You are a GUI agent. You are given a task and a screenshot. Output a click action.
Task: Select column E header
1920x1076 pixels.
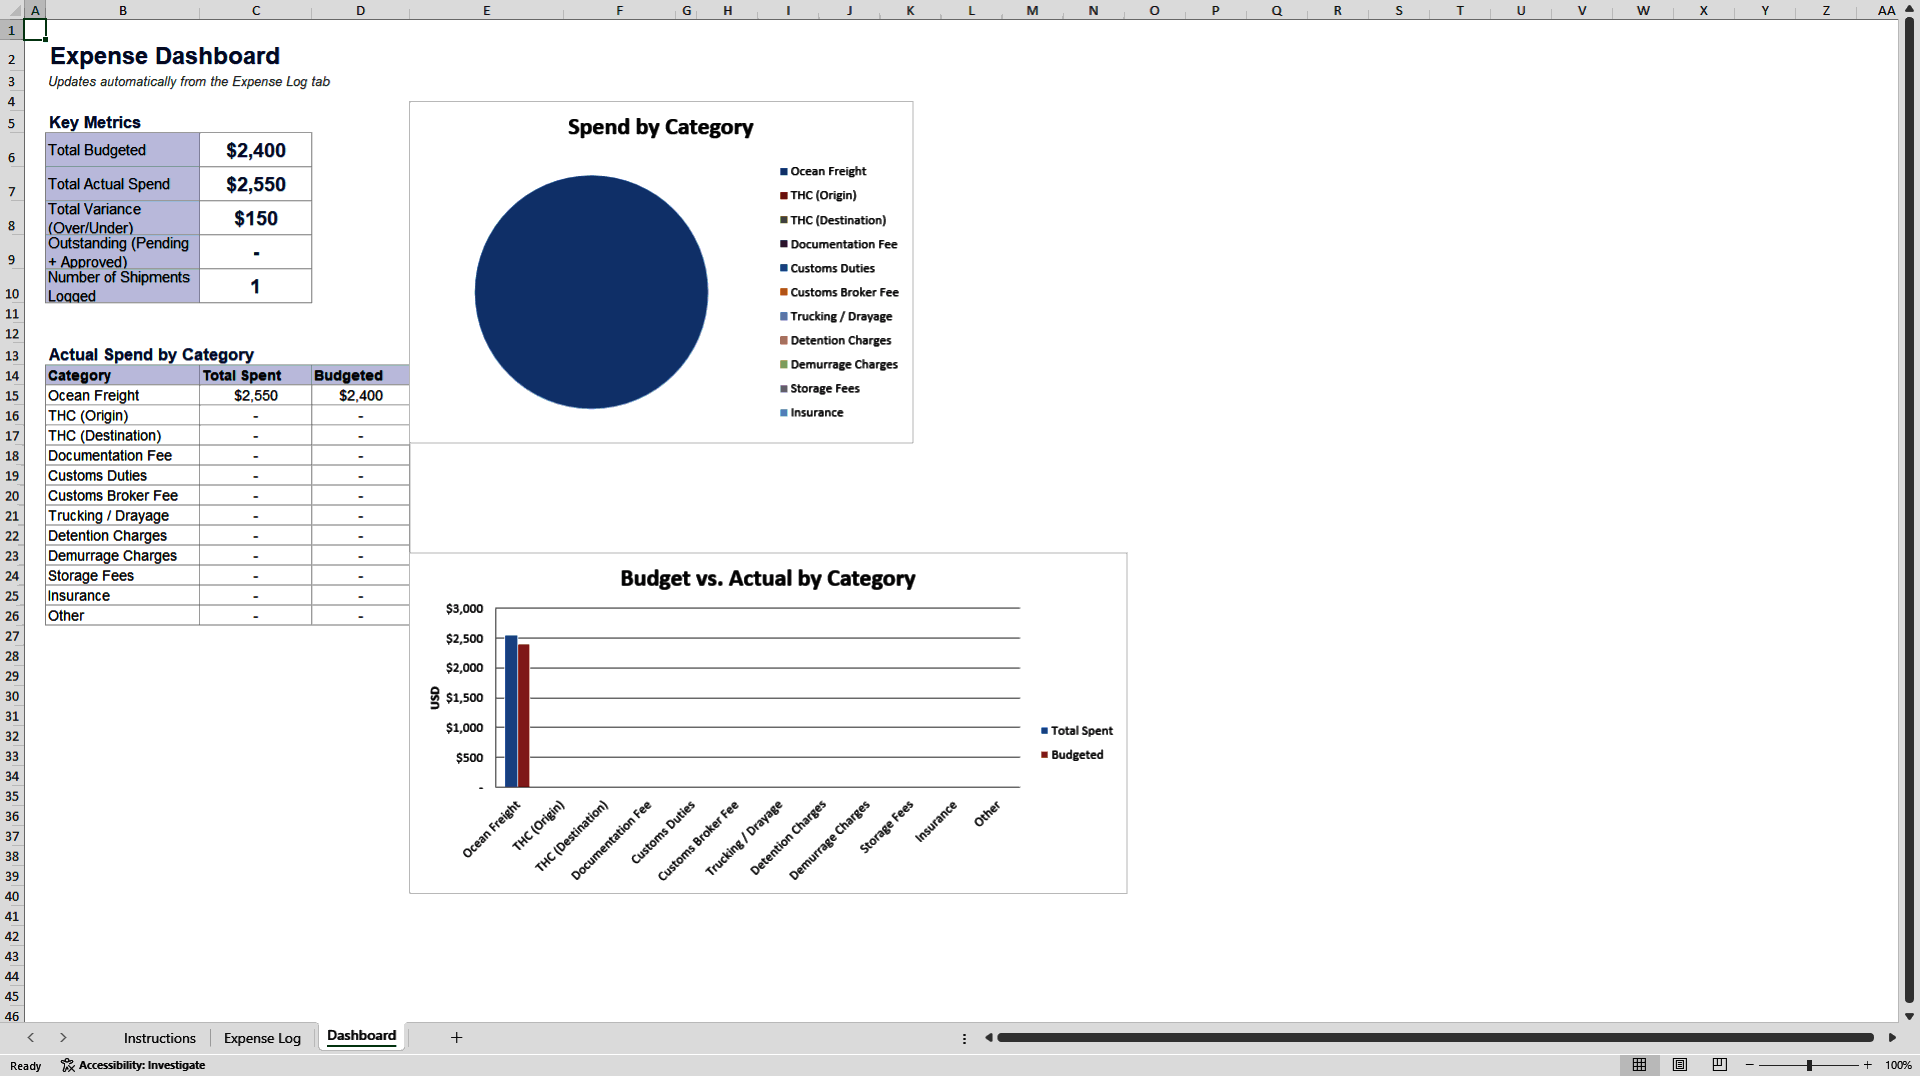(x=486, y=10)
